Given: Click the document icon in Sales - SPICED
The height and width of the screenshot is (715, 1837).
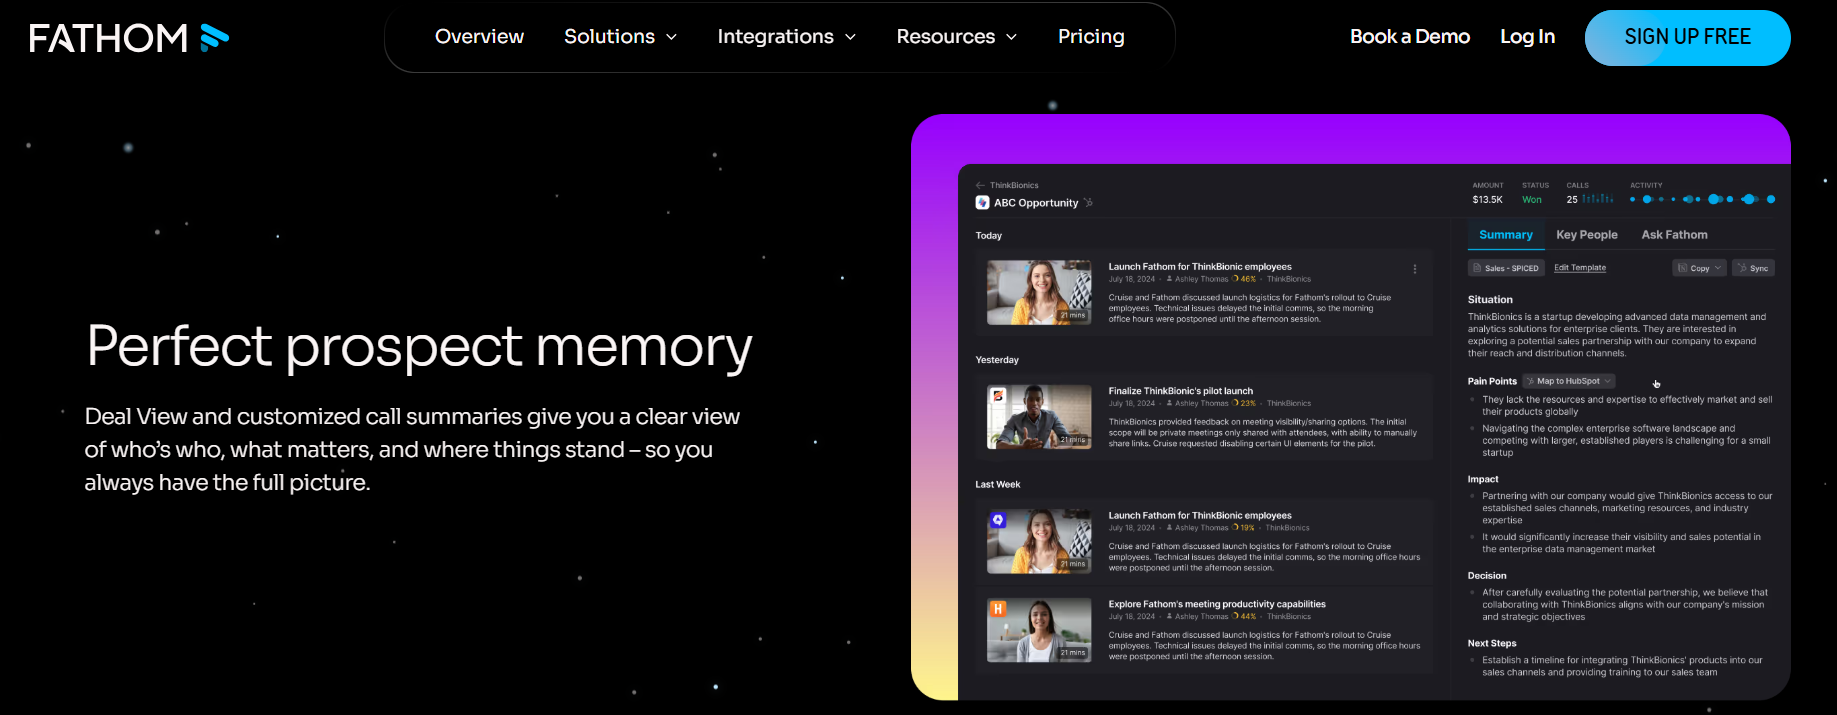Looking at the screenshot, I should [x=1477, y=268].
